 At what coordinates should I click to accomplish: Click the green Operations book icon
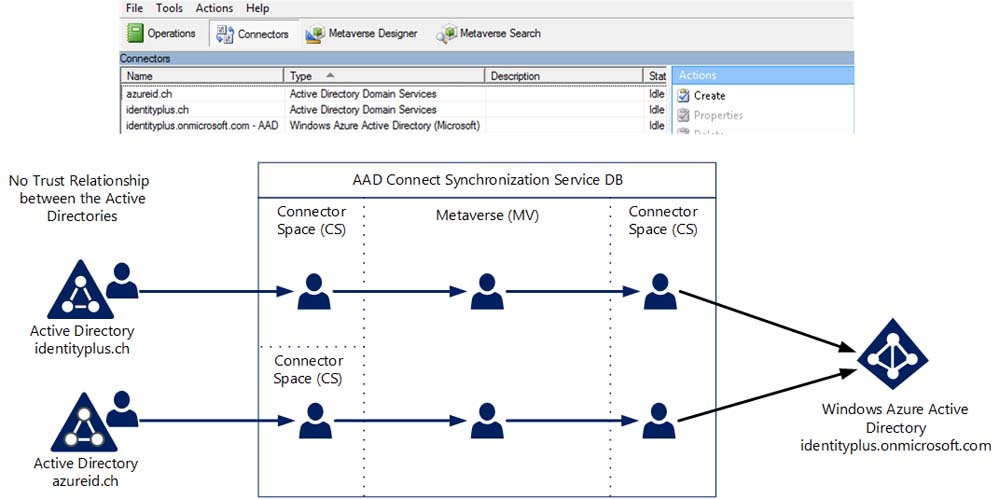point(135,33)
